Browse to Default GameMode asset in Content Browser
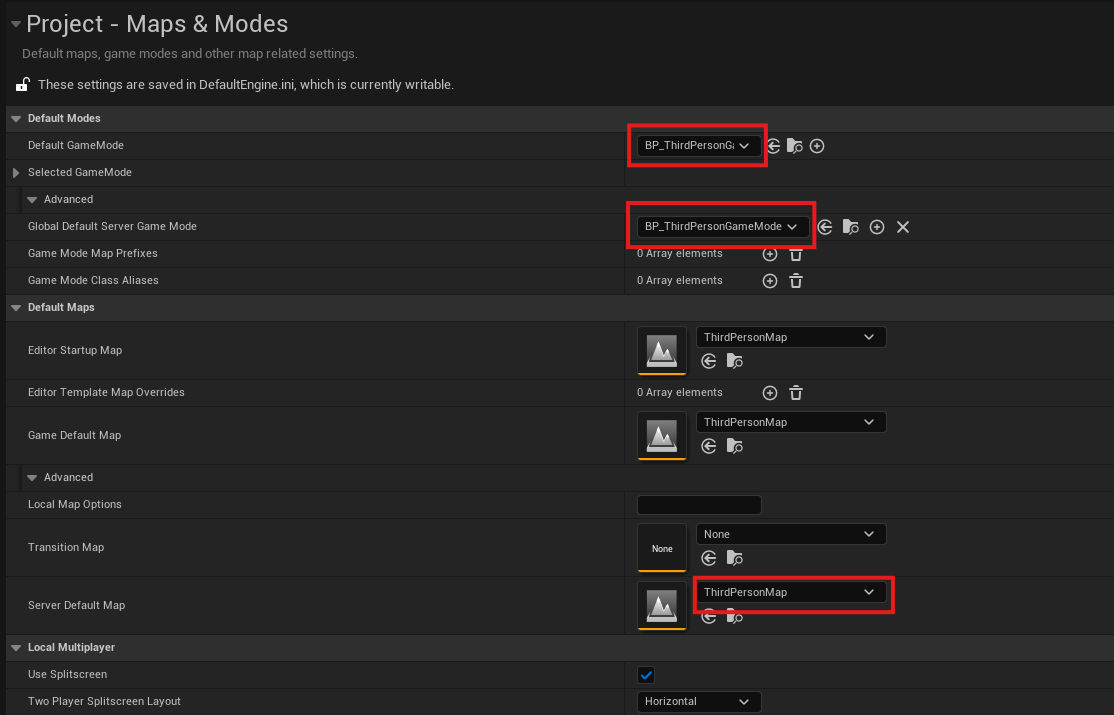Image resolution: width=1114 pixels, height=715 pixels. click(795, 146)
